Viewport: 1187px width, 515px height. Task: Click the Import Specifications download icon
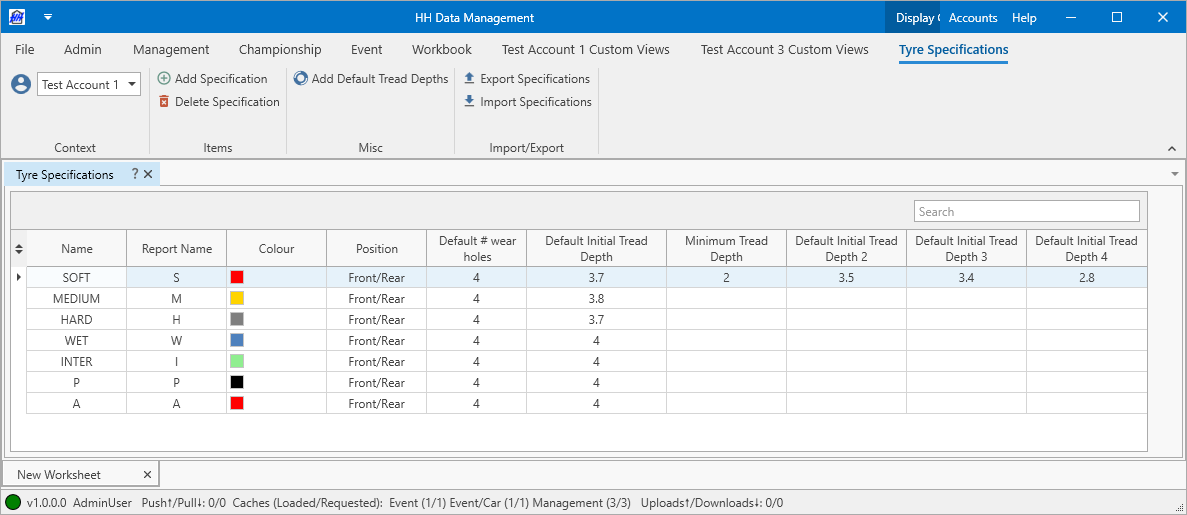coord(469,102)
